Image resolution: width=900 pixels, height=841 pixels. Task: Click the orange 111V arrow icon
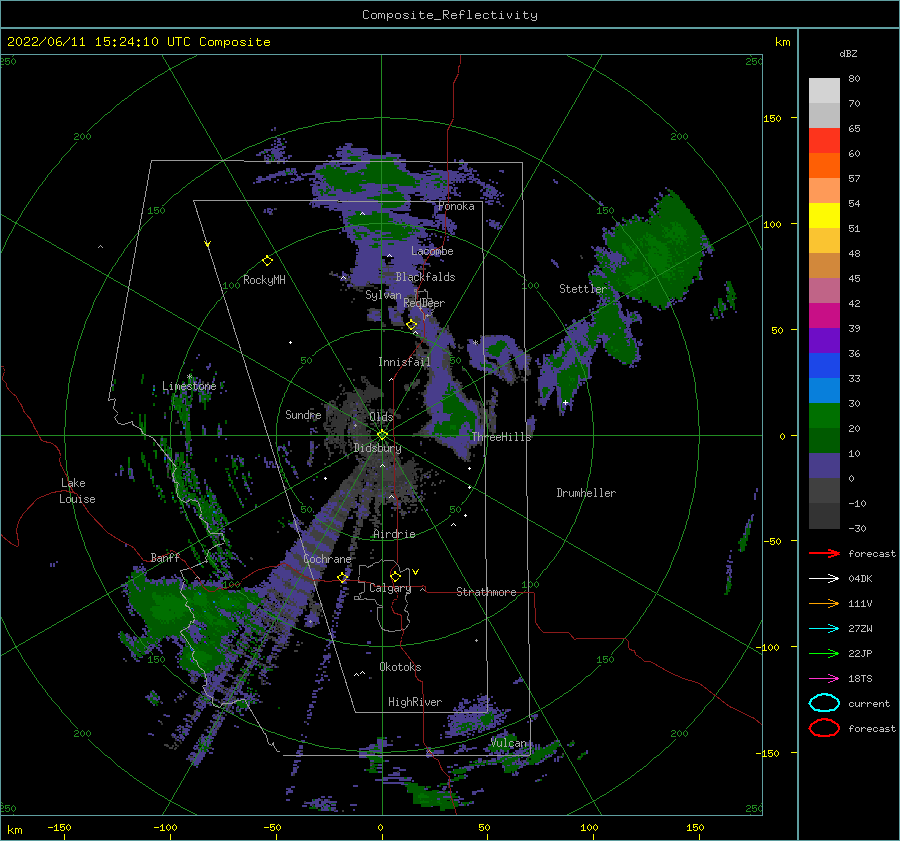click(824, 603)
